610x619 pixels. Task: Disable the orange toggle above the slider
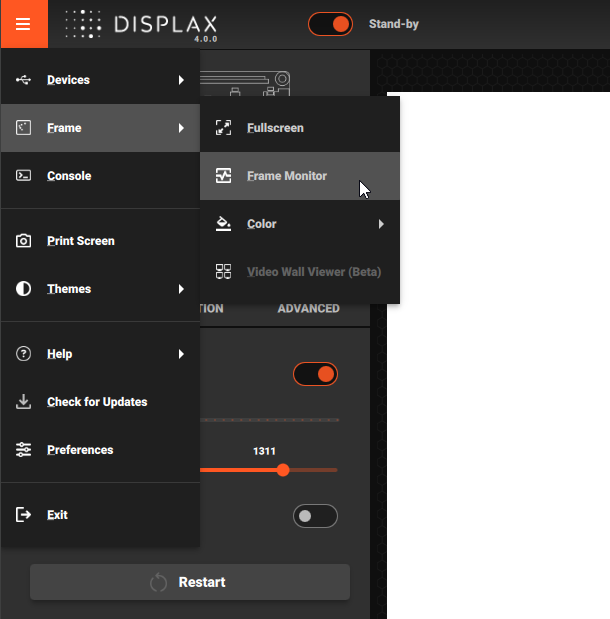tap(315, 375)
